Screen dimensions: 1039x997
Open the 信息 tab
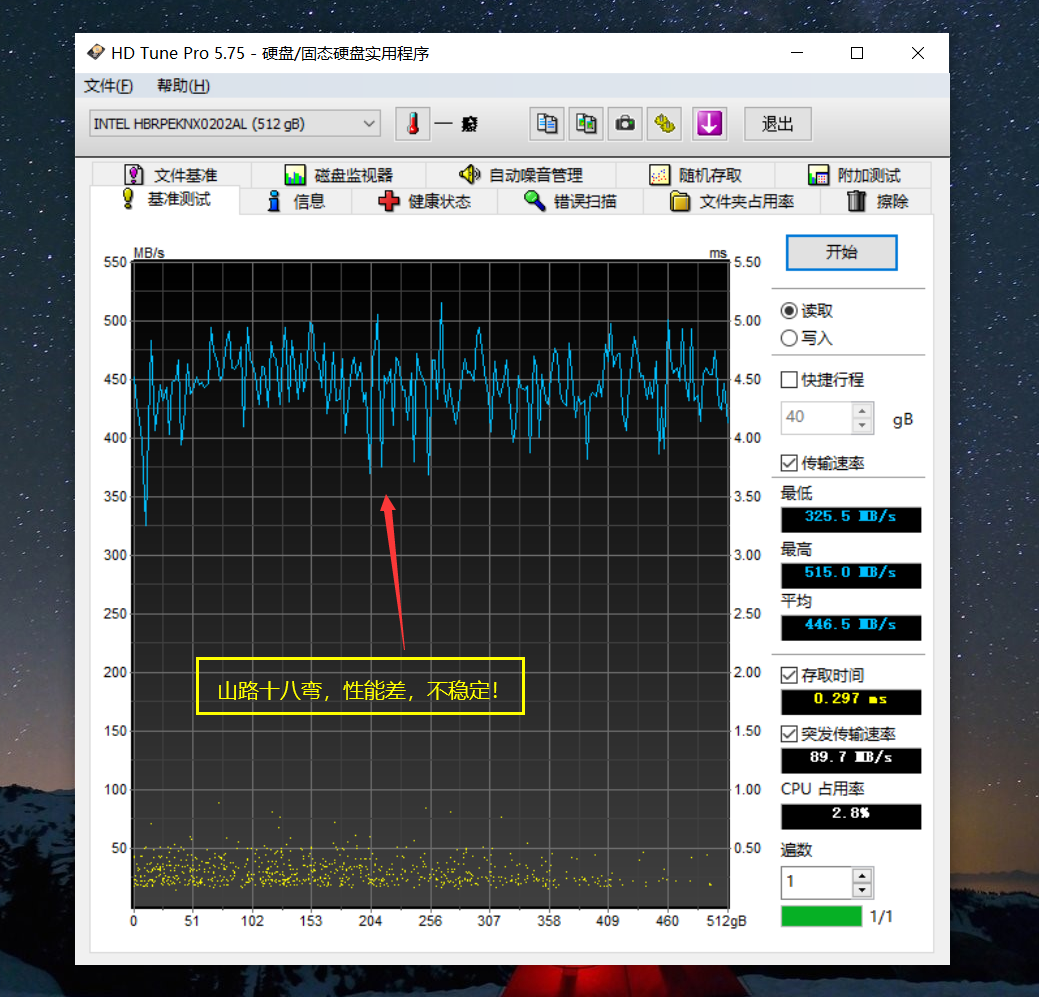[x=296, y=201]
